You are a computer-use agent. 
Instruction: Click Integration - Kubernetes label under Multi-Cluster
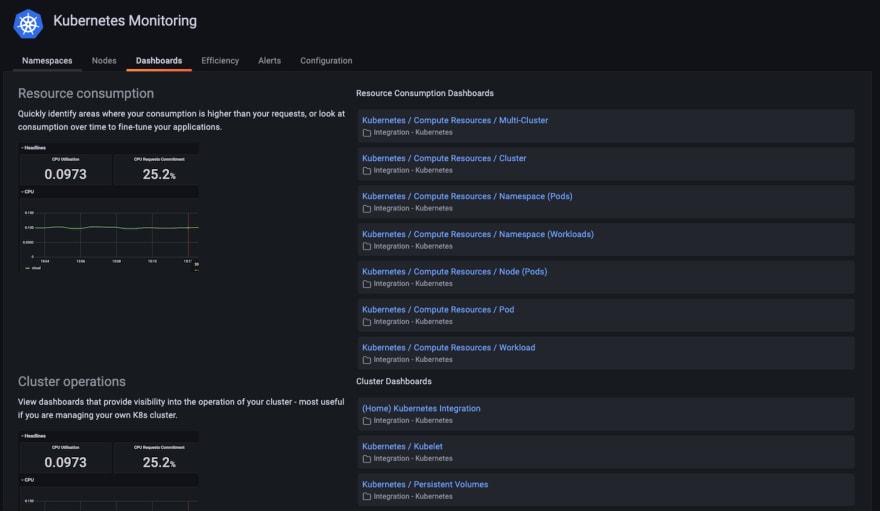point(413,132)
